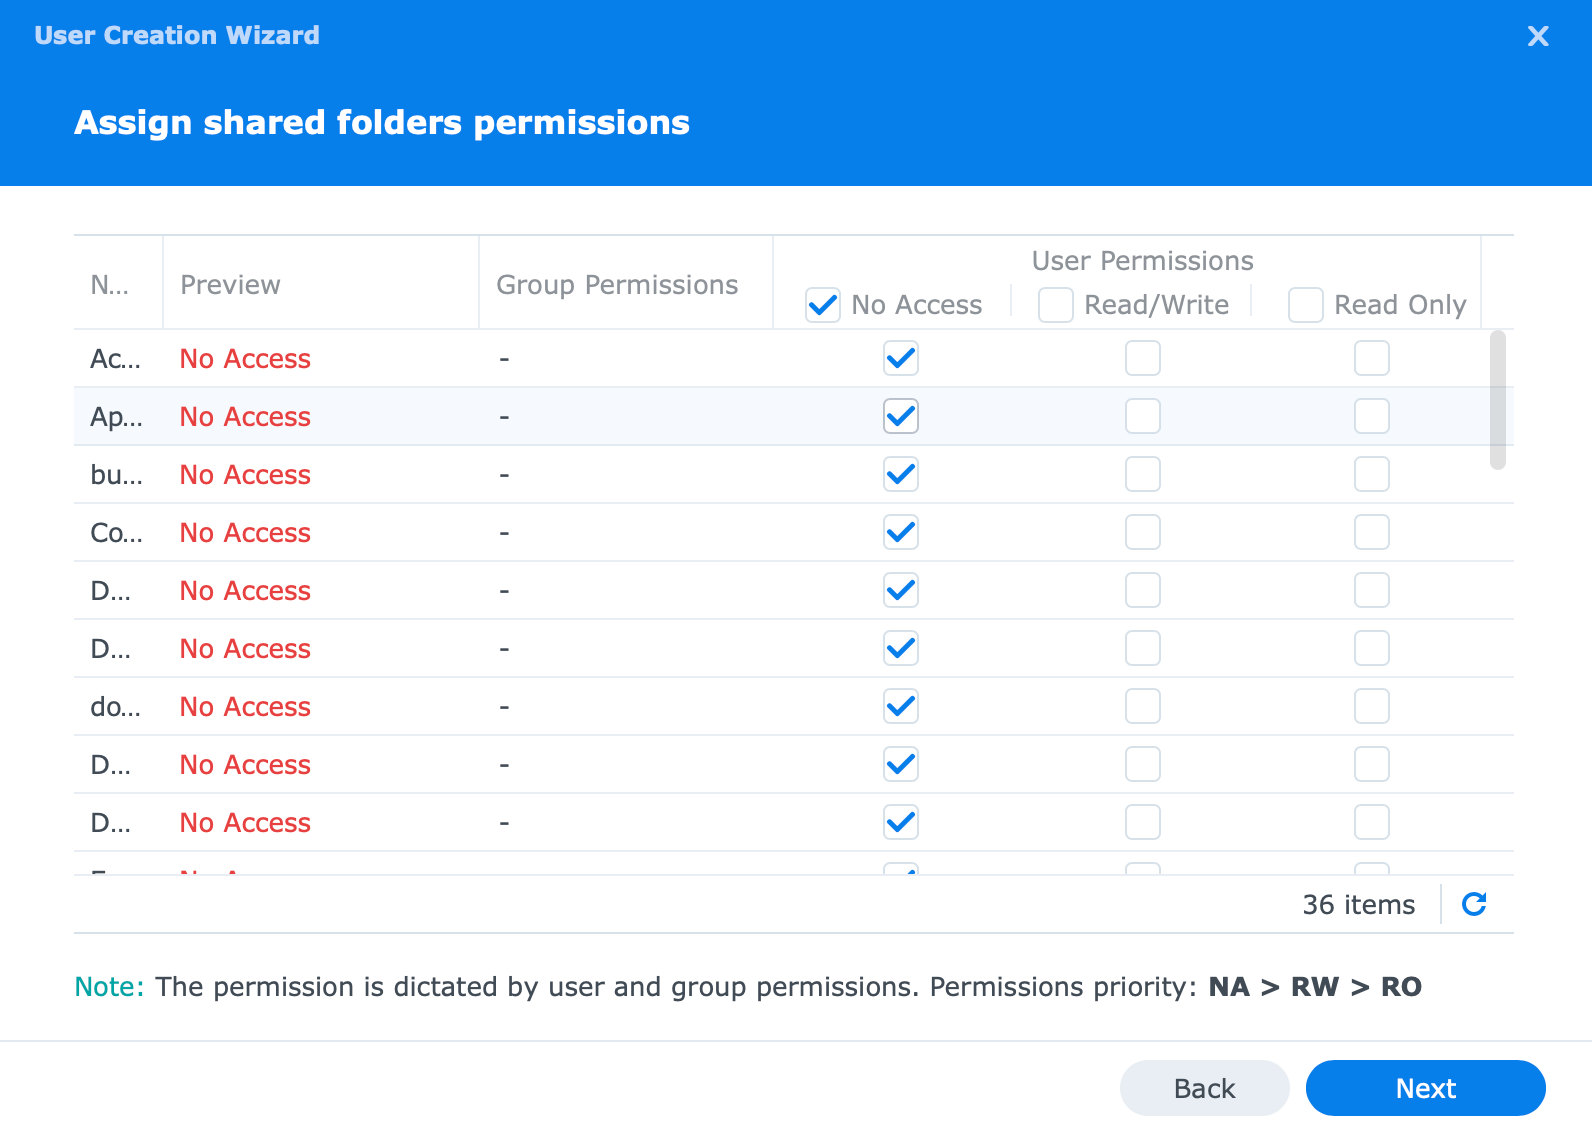Image resolution: width=1592 pixels, height=1132 pixels.
Task: Enable Read/Write for the Ac... folder
Action: point(1143,358)
